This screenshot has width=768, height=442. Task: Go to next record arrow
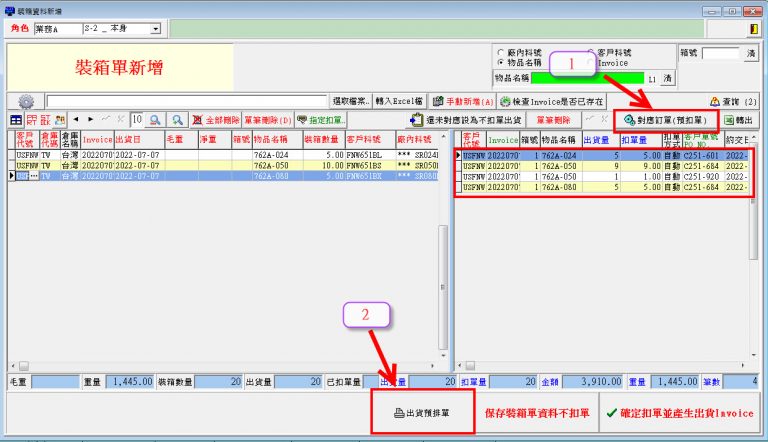pyautogui.click(x=91, y=119)
